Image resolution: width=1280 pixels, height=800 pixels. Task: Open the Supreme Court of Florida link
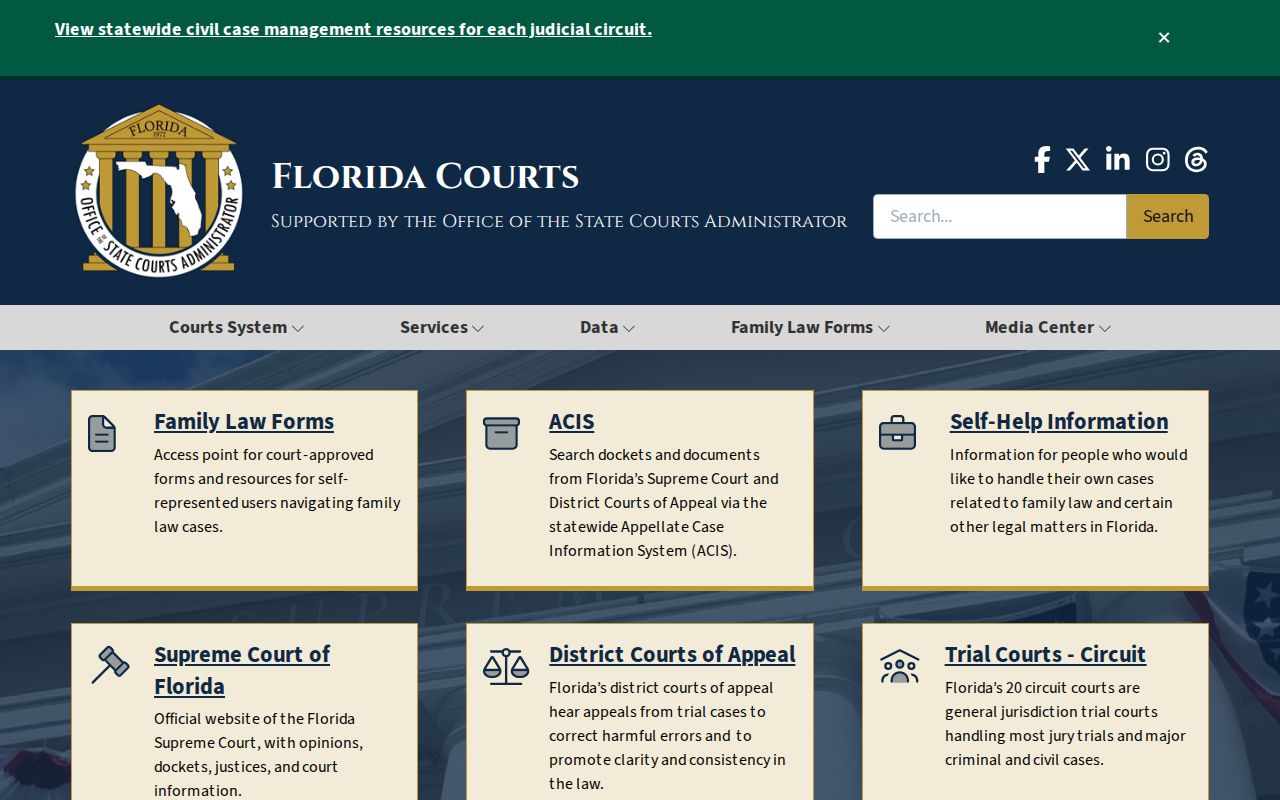242,670
